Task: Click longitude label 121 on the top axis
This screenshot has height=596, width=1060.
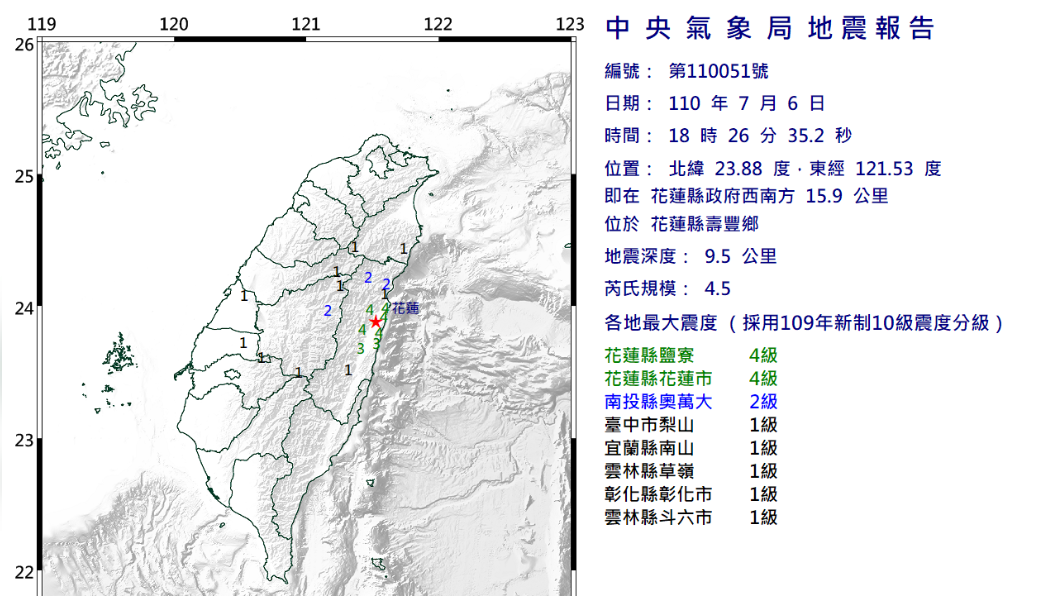Action: (x=306, y=24)
